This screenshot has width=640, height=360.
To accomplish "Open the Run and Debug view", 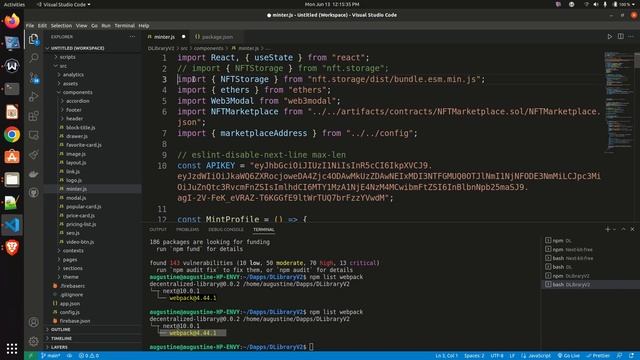I will click(x=34, y=97).
